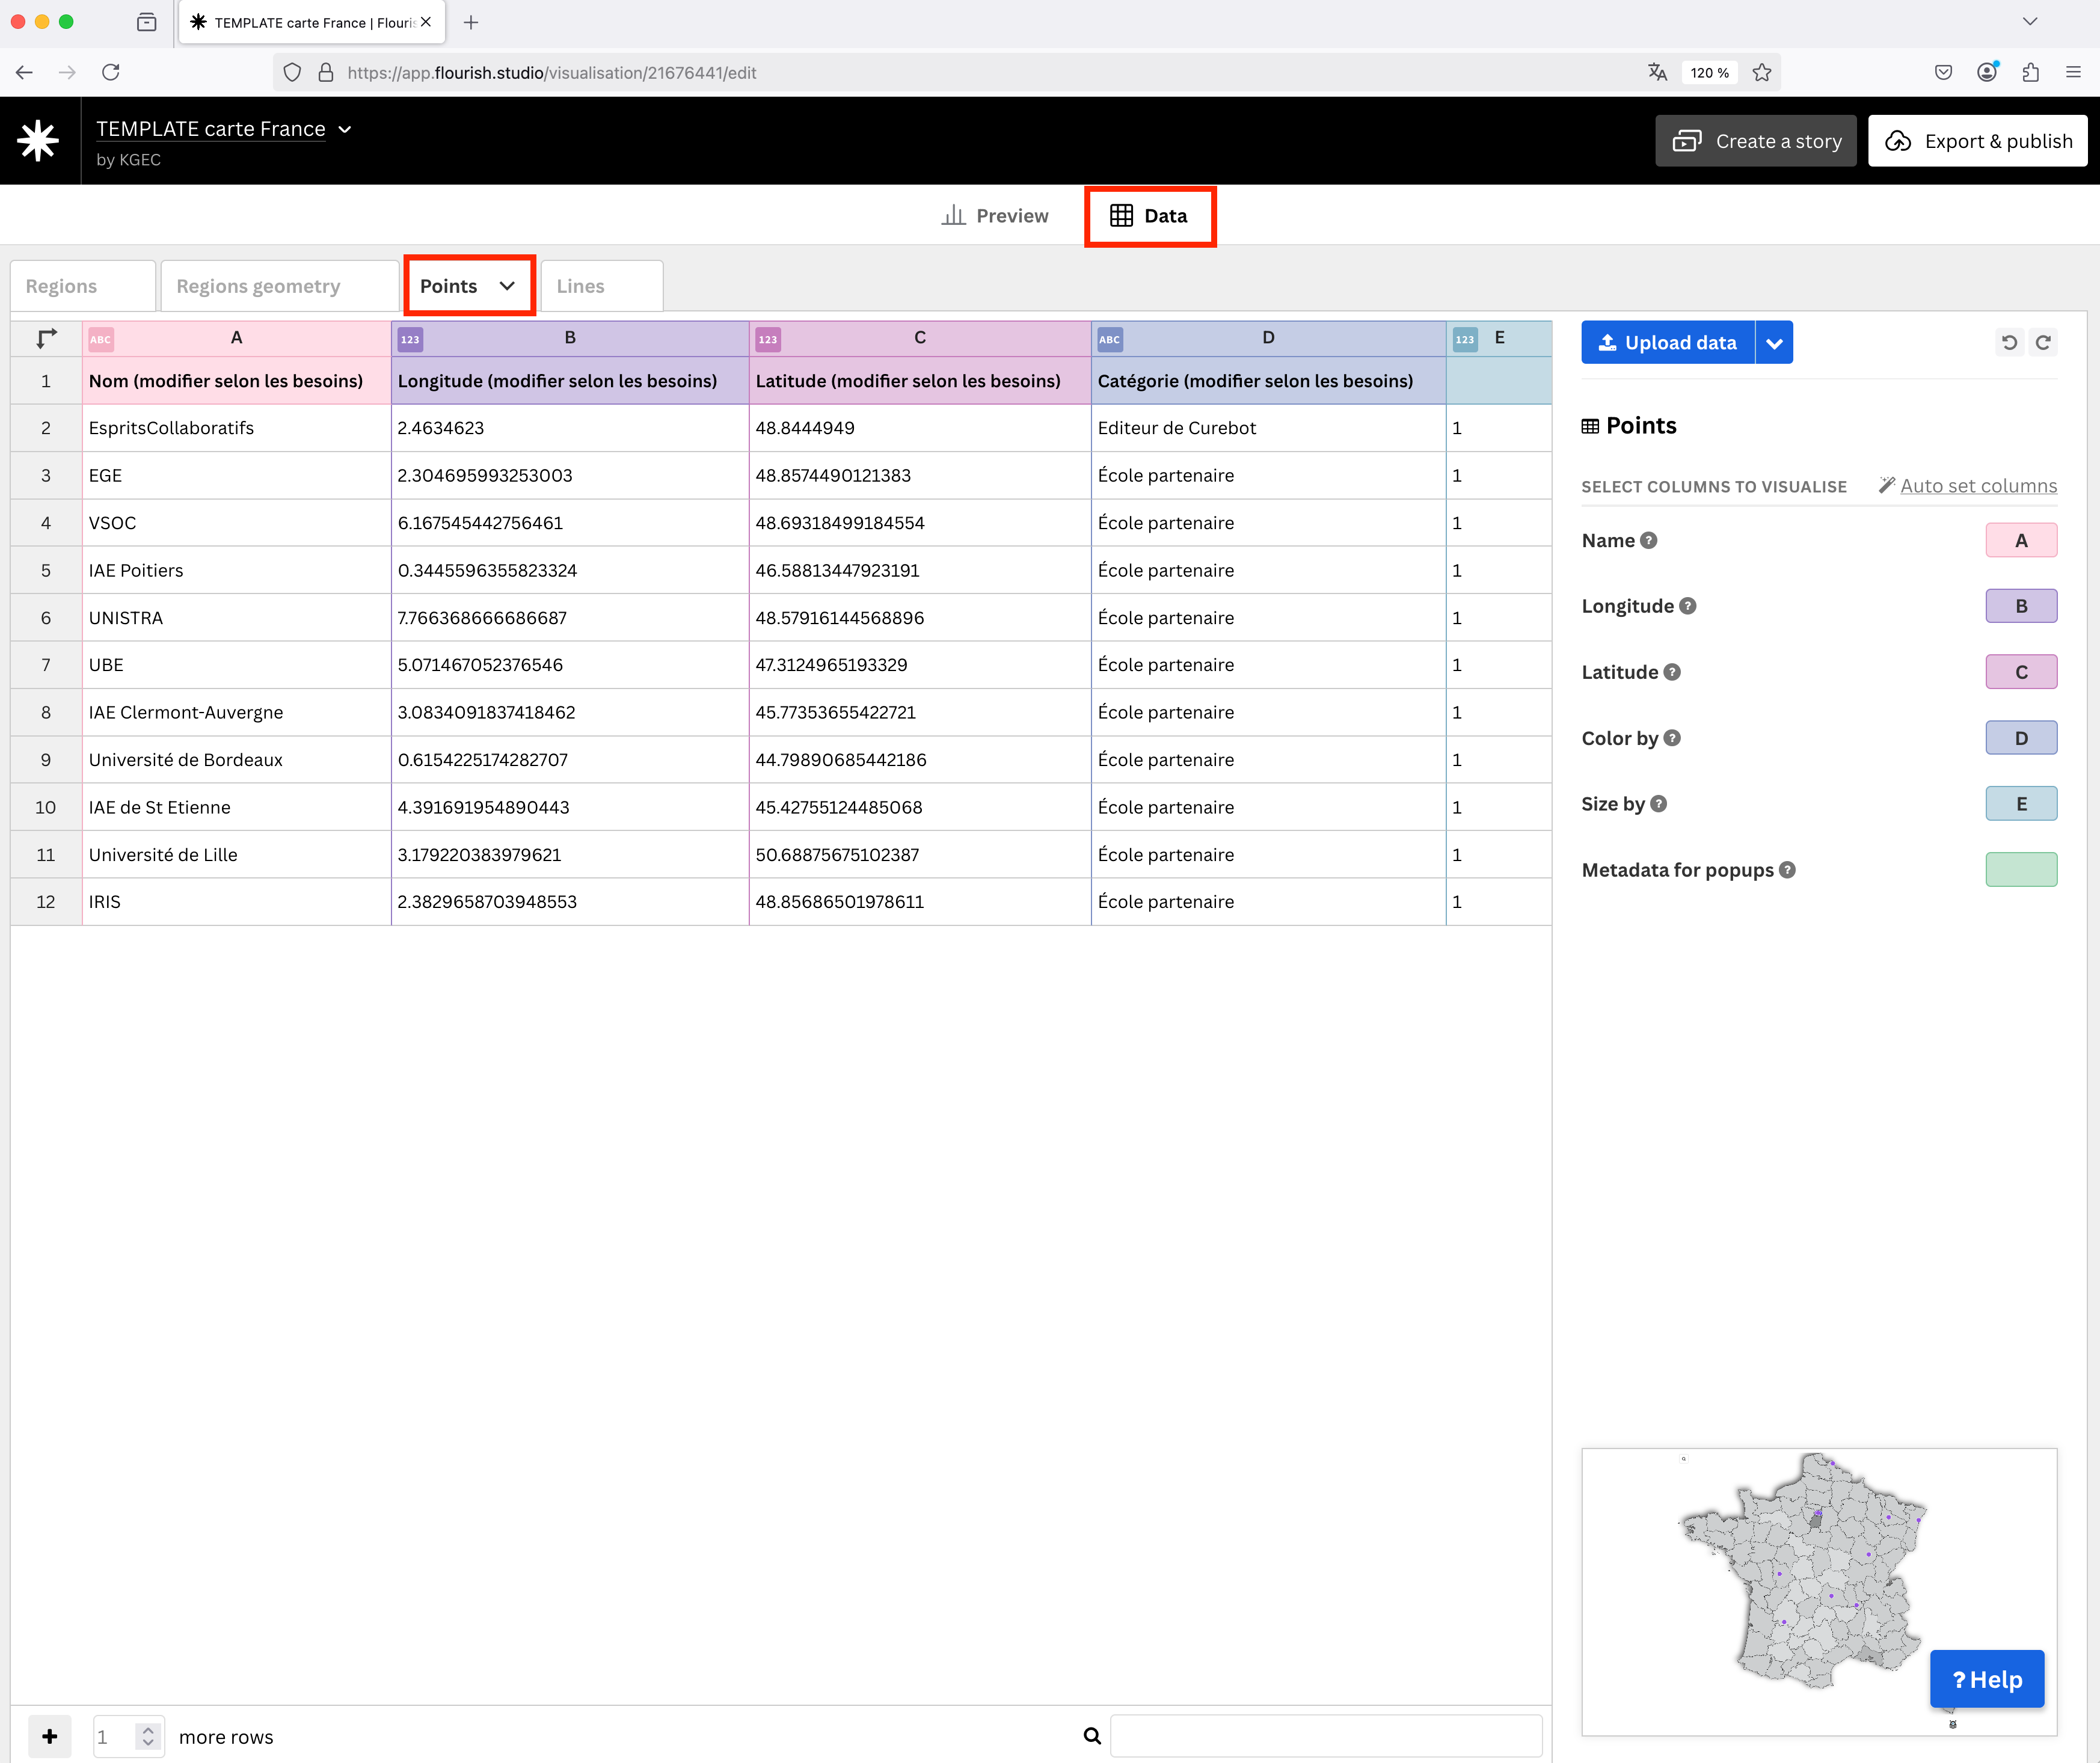The image size is (2100, 1763).
Task: Switch to the Data tab
Action: [1149, 216]
